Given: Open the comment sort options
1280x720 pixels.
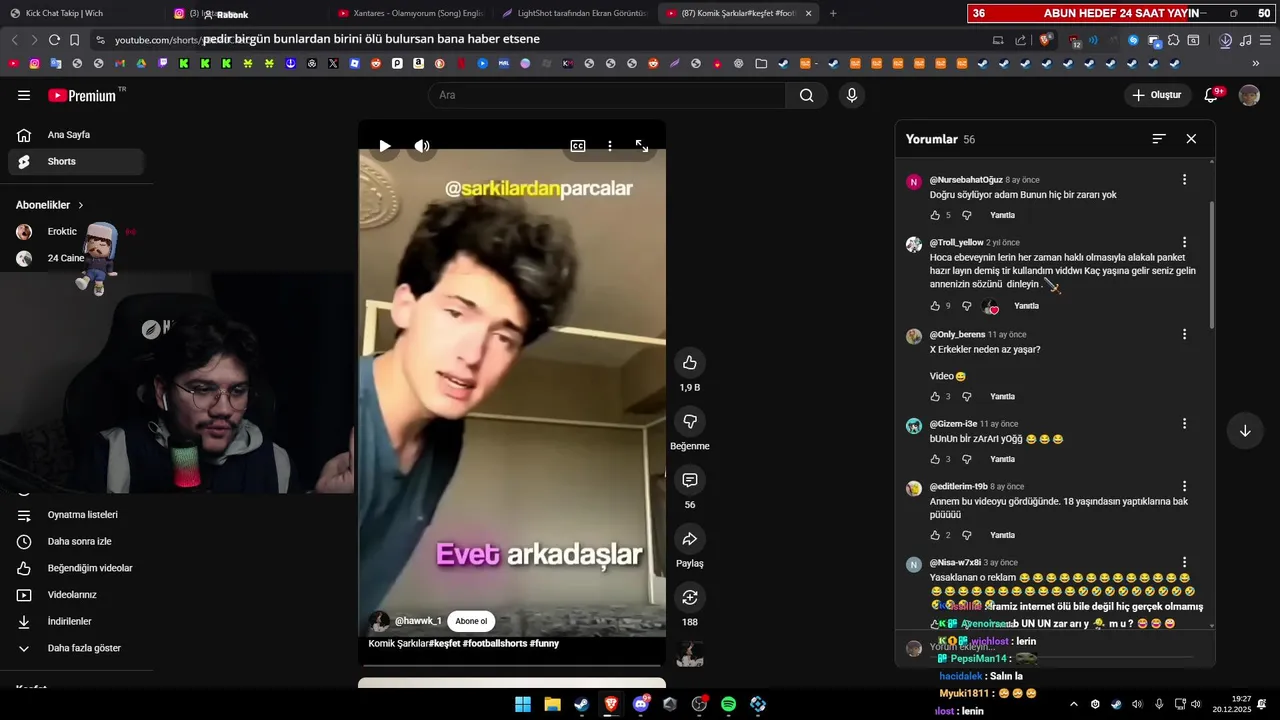Looking at the screenshot, I should pos(1159,139).
